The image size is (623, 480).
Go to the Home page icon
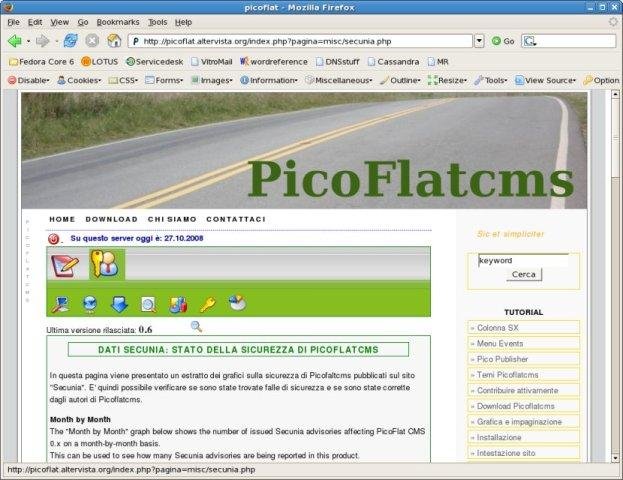click(114, 41)
